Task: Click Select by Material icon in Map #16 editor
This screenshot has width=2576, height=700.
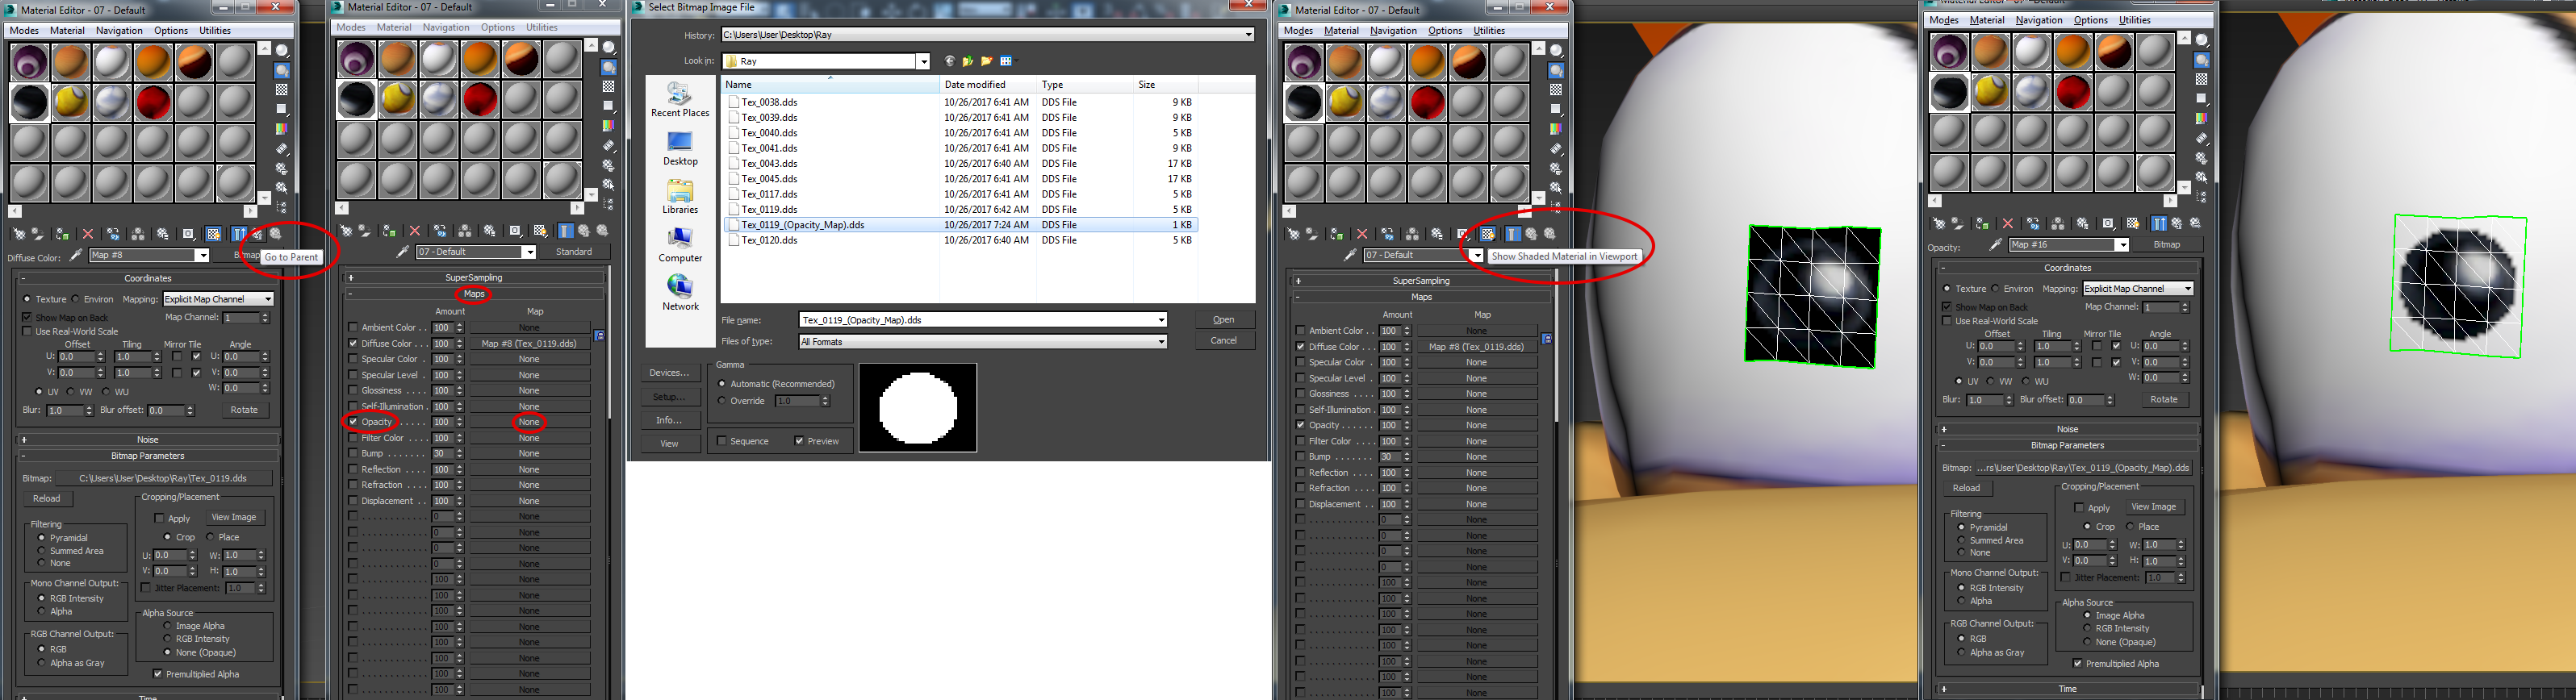Action: pos(2202,178)
